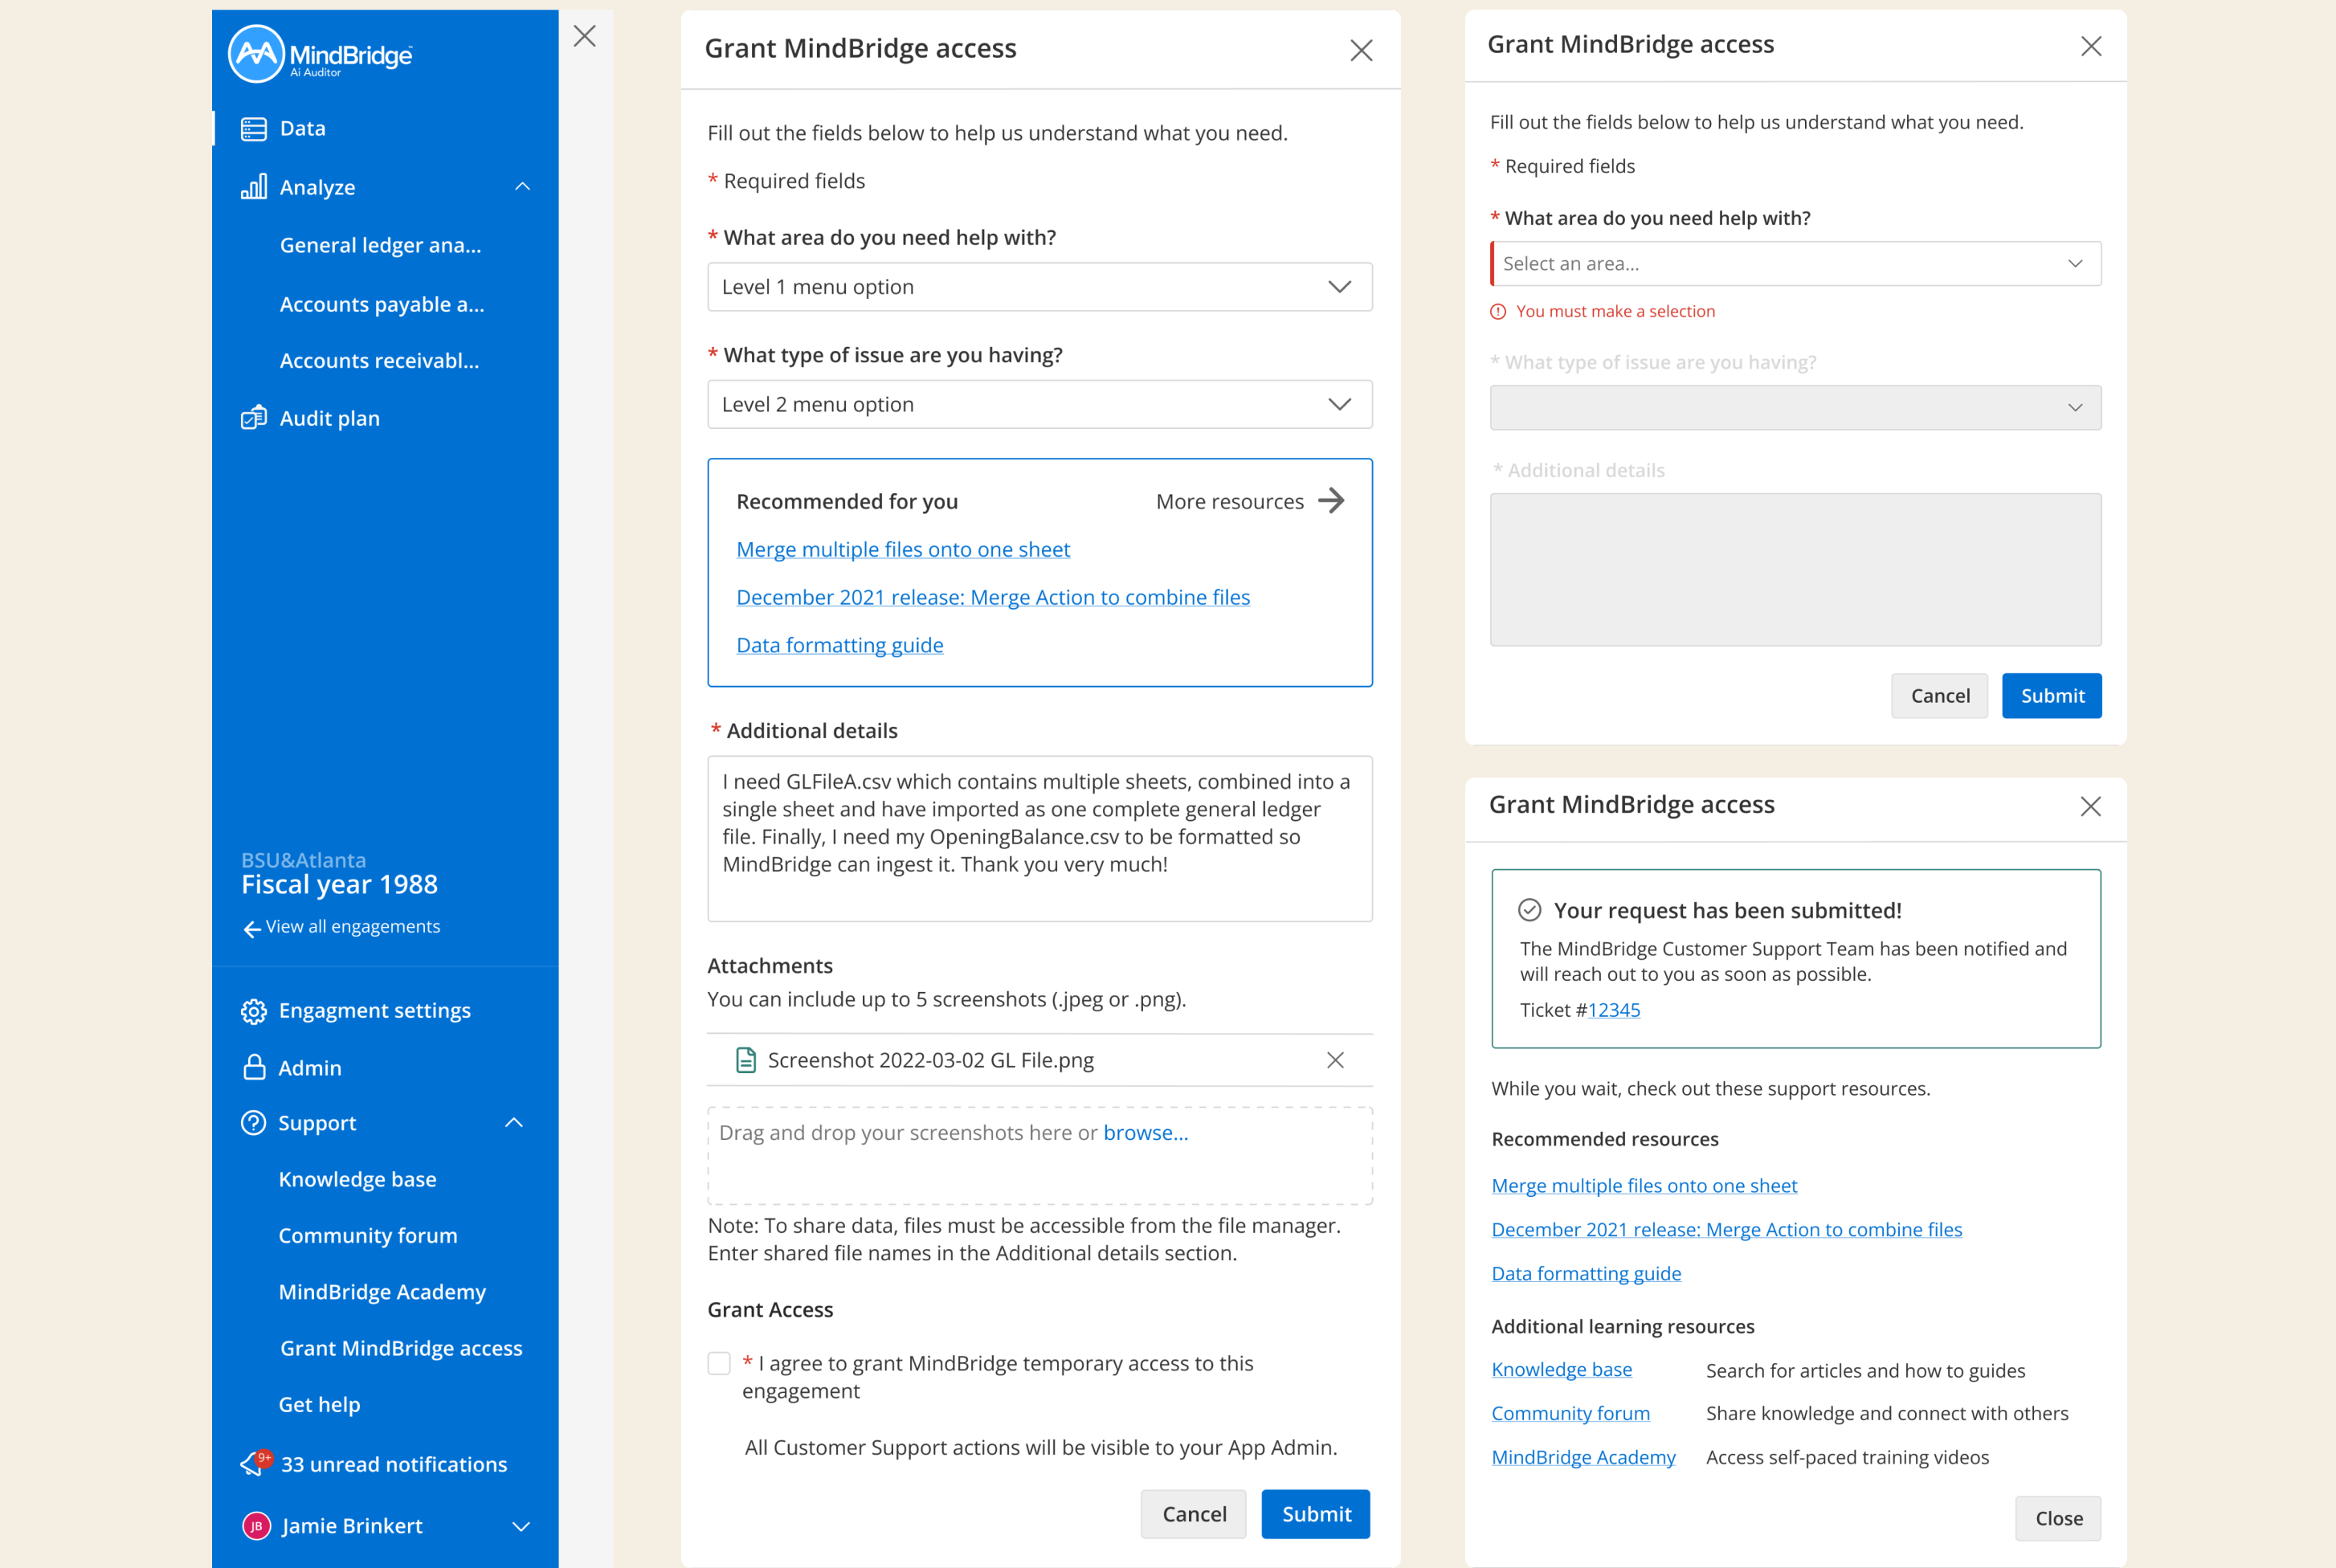This screenshot has height=1568, width=2336.
Task: Click the error icon beside You must make a selection
Action: point(1498,312)
